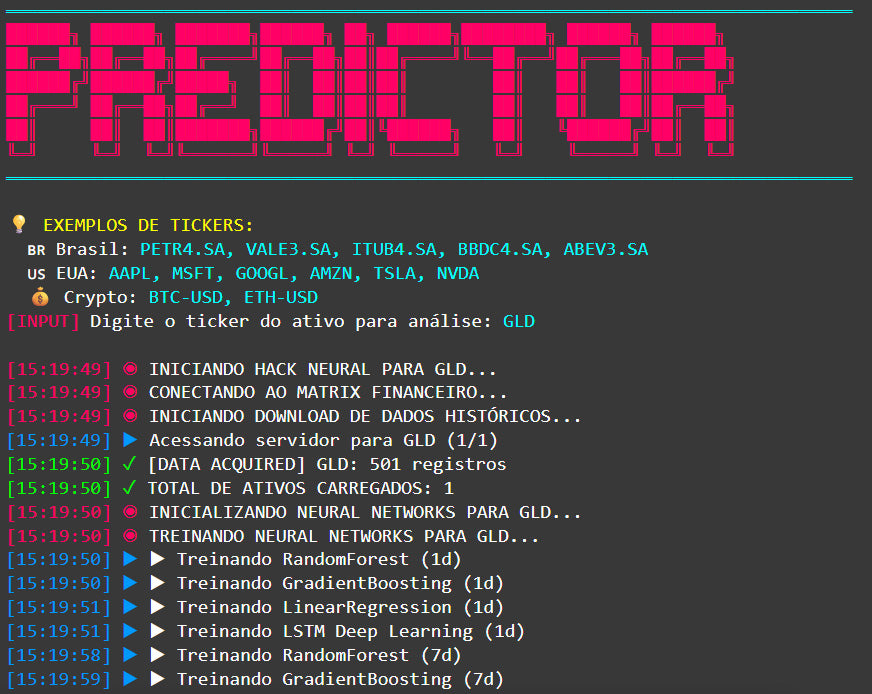Click the red [INPUT] prompt tag
The width and height of the screenshot is (872, 694).
pyautogui.click(x=44, y=321)
